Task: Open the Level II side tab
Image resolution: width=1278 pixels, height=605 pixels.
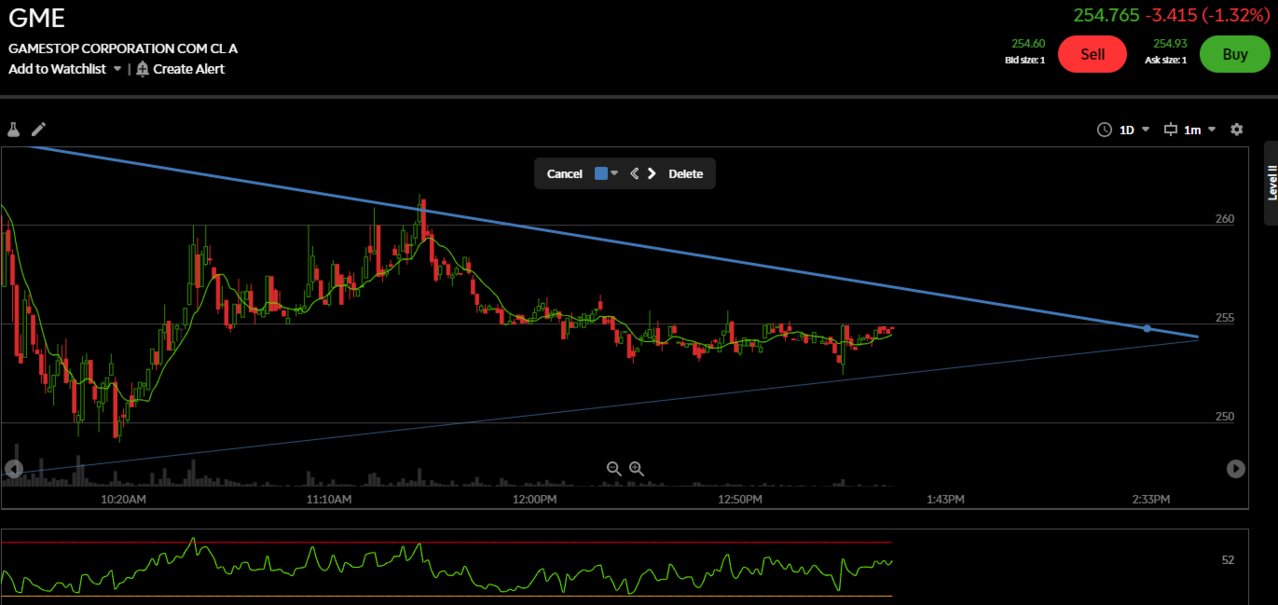Action: point(1272,183)
